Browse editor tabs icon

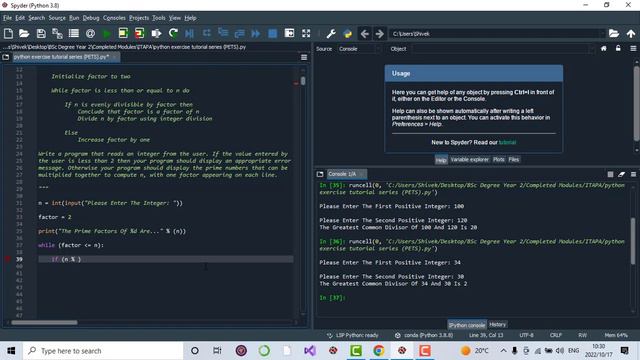(6, 57)
